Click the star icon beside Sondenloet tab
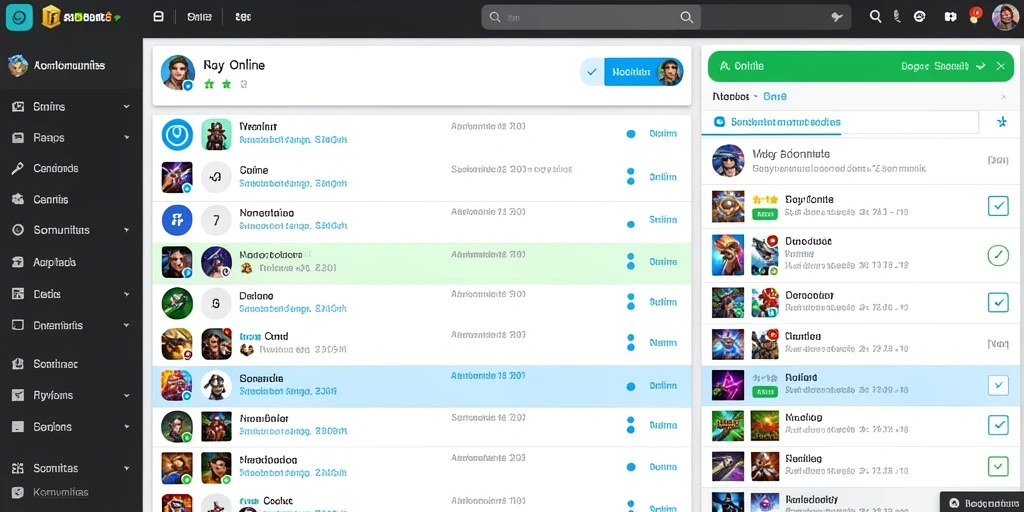Viewport: 1024px width, 512px height. coord(1002,122)
